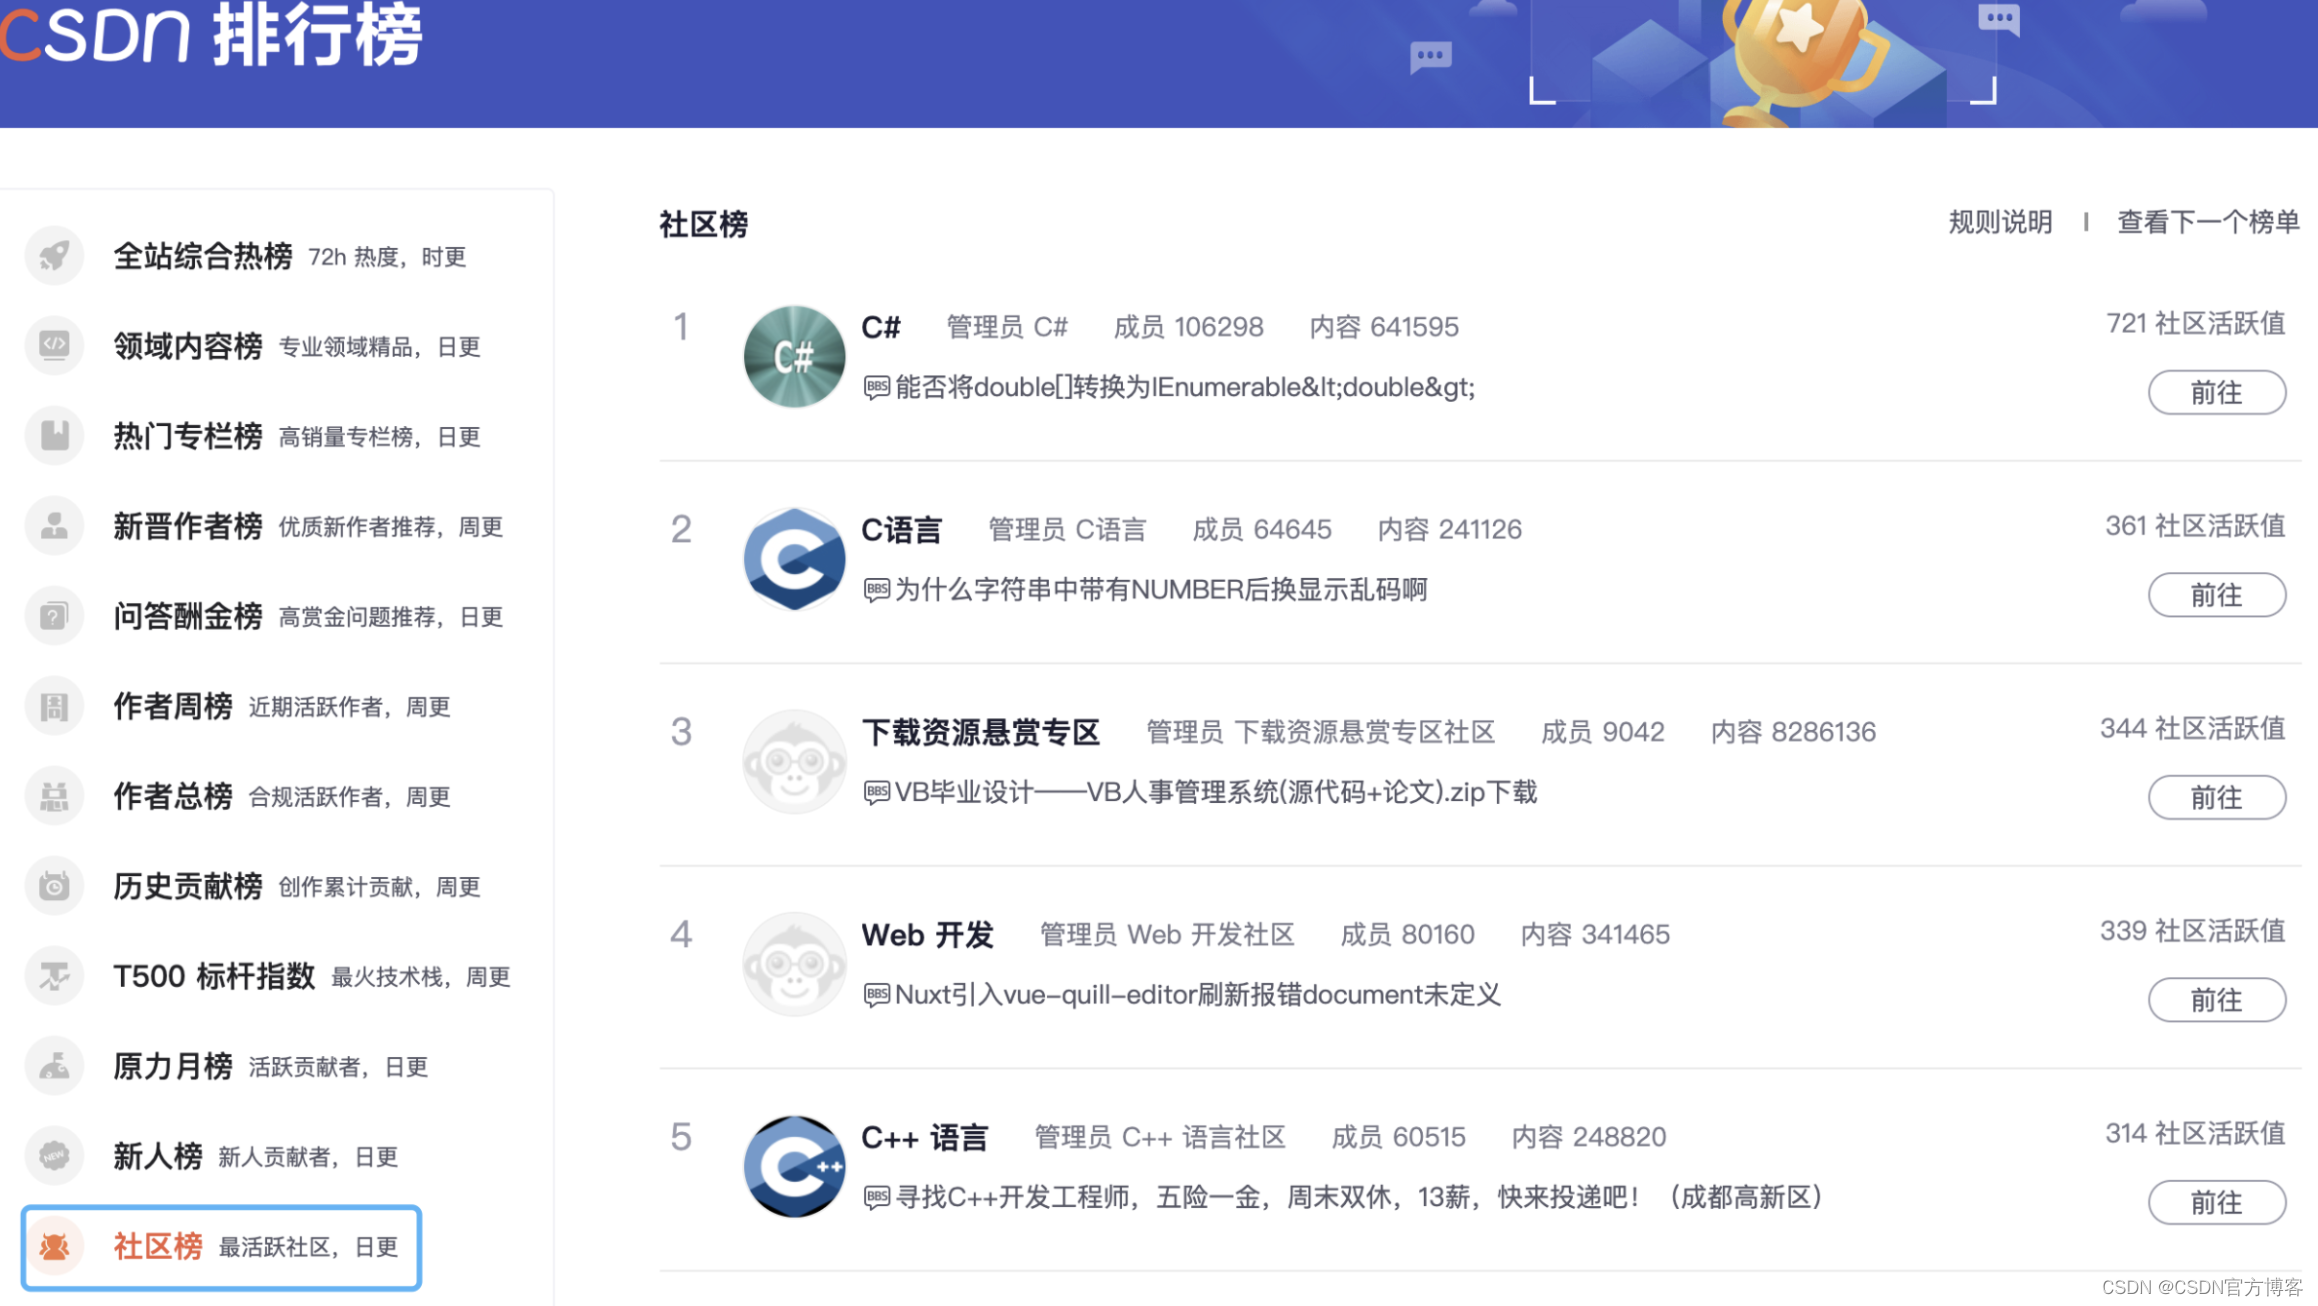The image size is (2318, 1306).
Task: Click the person icon beside 新晋作者榜
Action: 54,526
